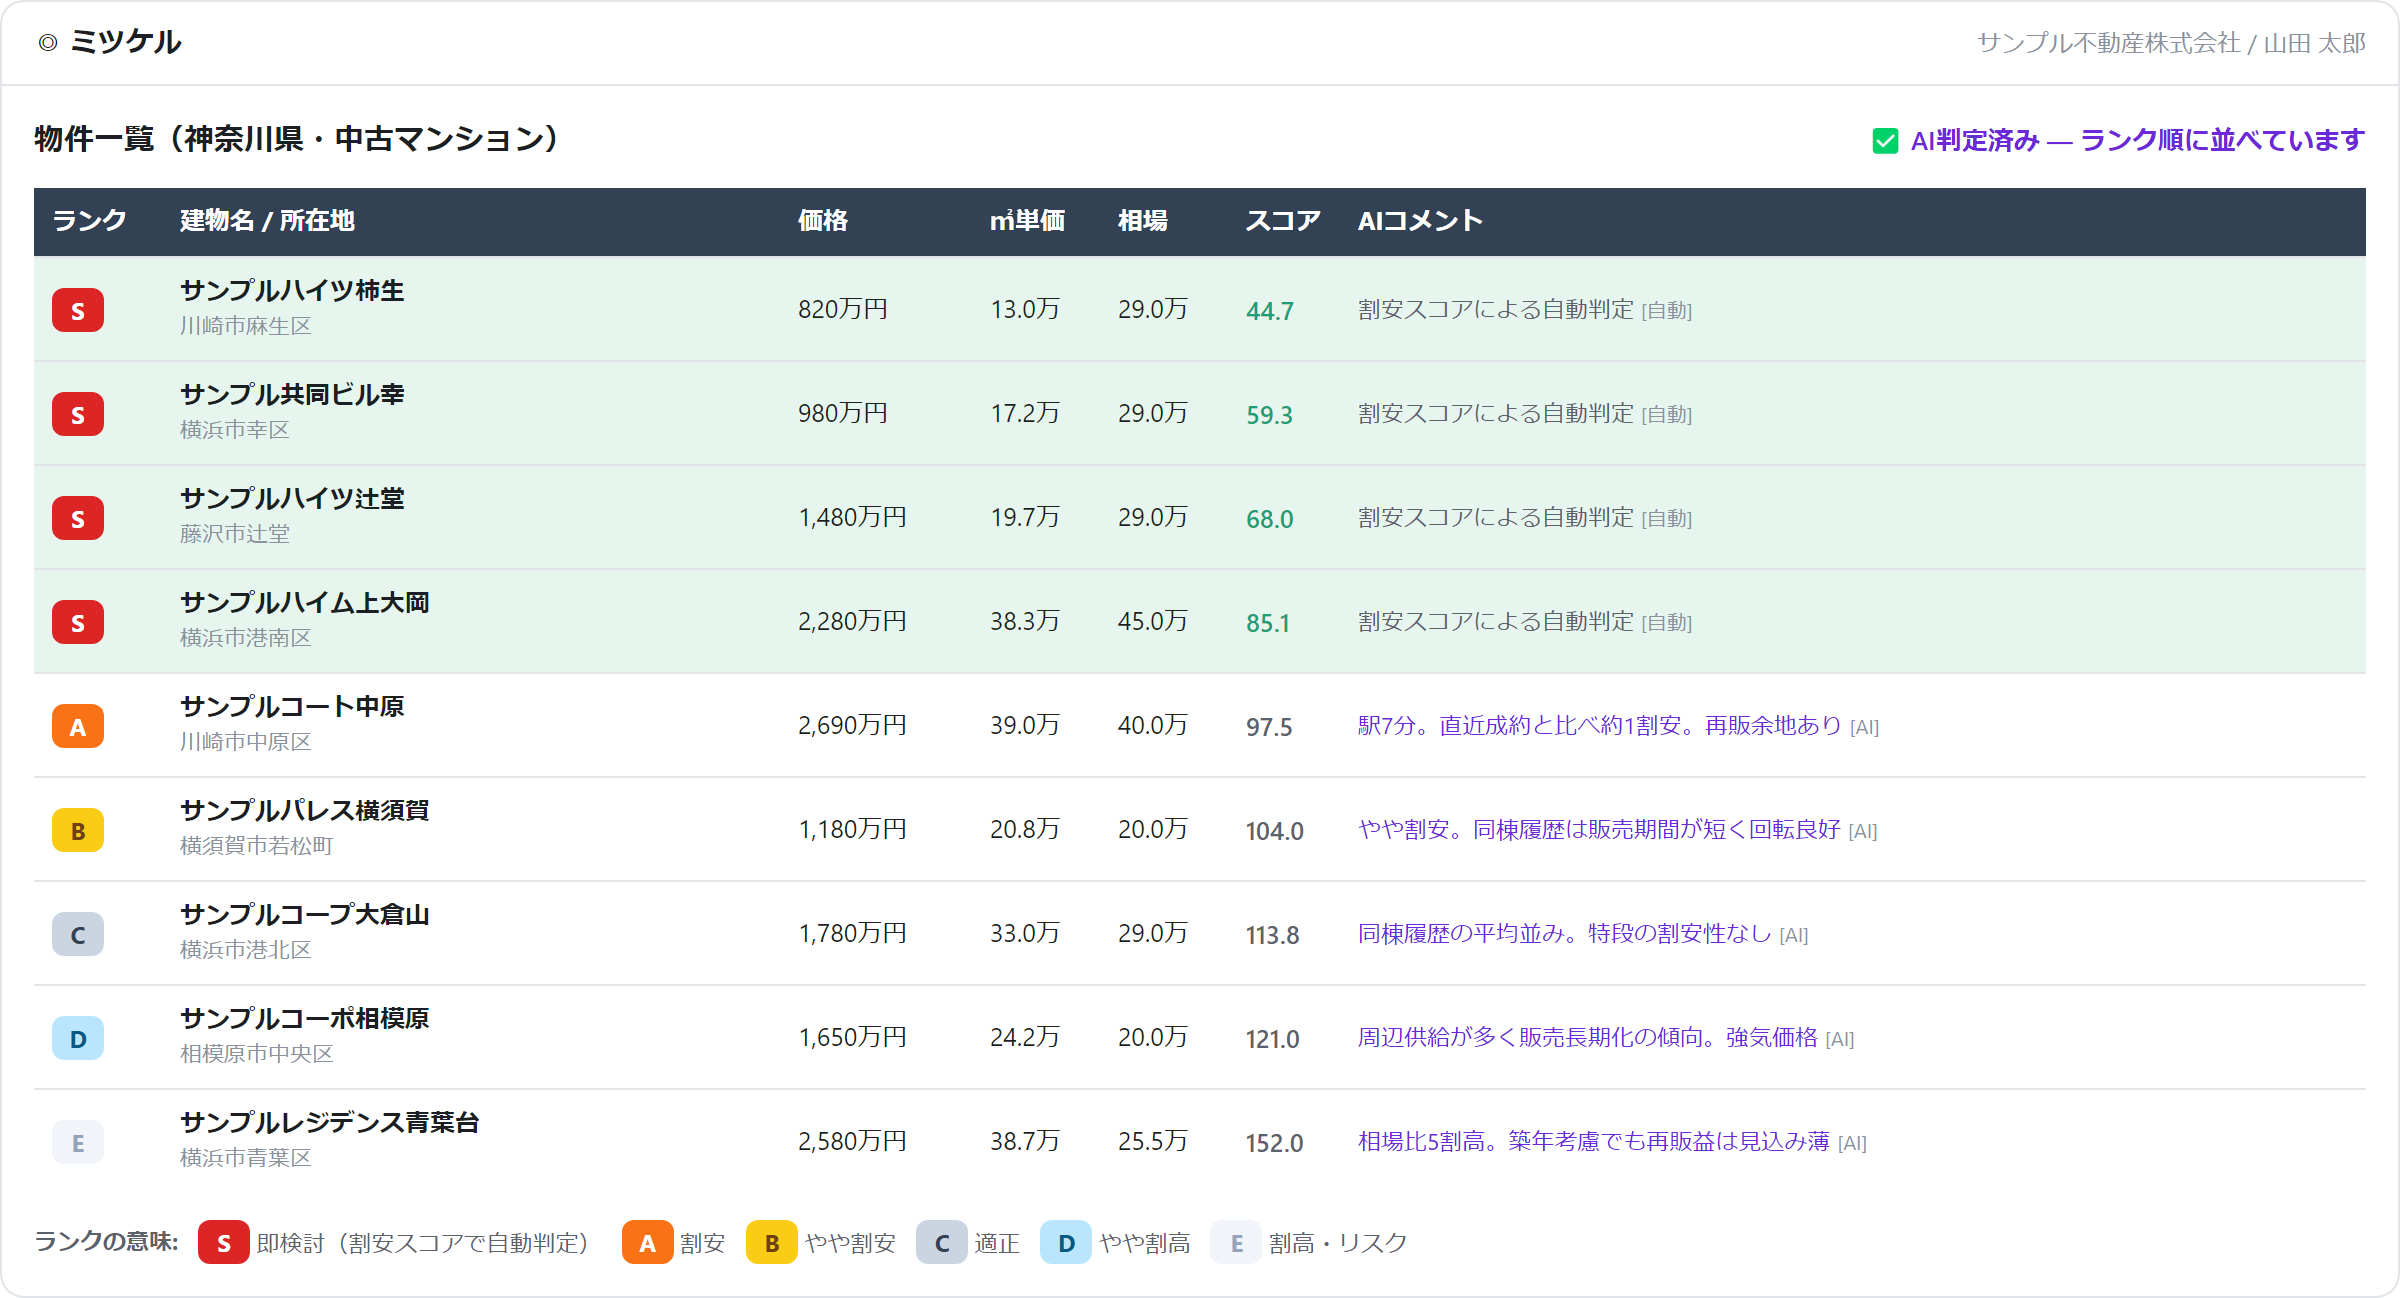The height and width of the screenshot is (1298, 2400).
Task: Click AI comment 同棟履歴の平均並み
Action: click(x=1564, y=934)
